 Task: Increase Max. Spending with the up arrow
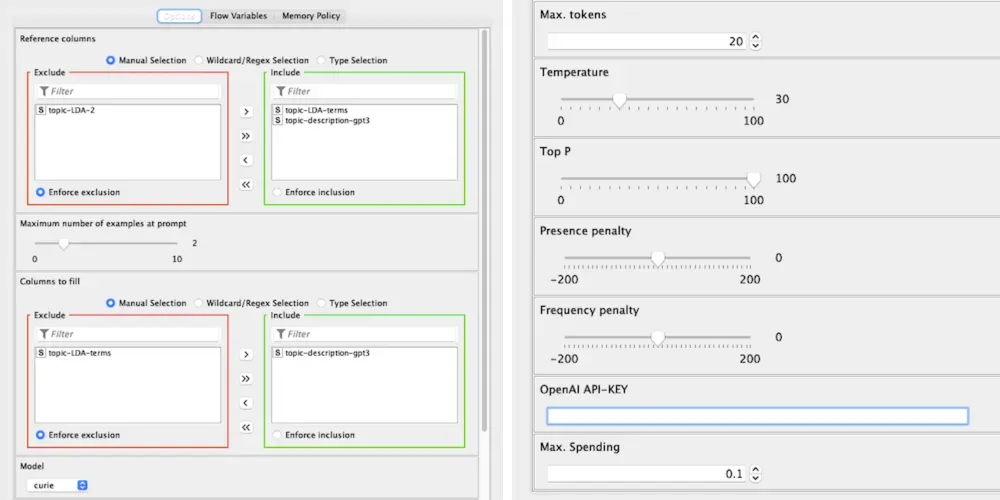click(756, 470)
